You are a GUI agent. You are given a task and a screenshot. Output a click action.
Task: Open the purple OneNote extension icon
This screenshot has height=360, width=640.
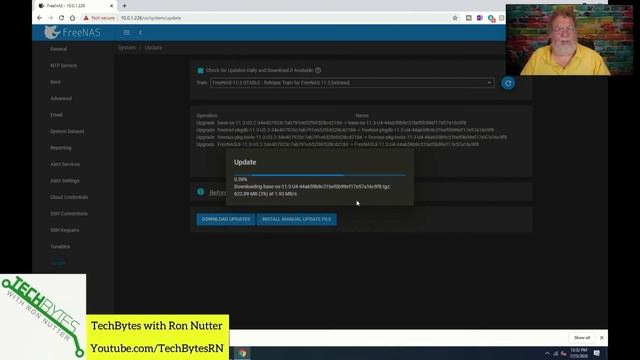(480, 18)
